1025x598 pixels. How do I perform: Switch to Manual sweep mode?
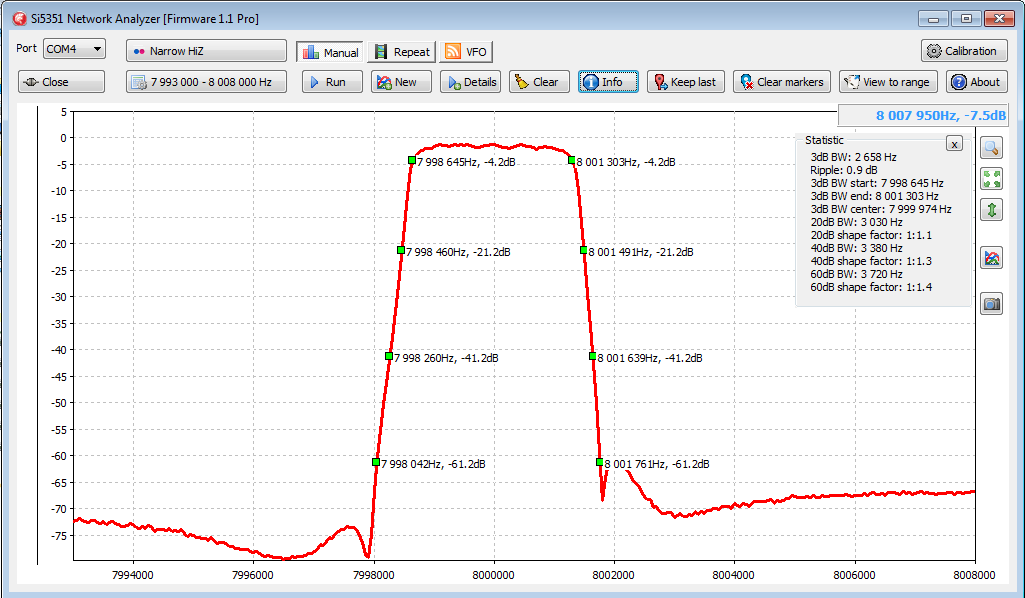click(x=329, y=52)
